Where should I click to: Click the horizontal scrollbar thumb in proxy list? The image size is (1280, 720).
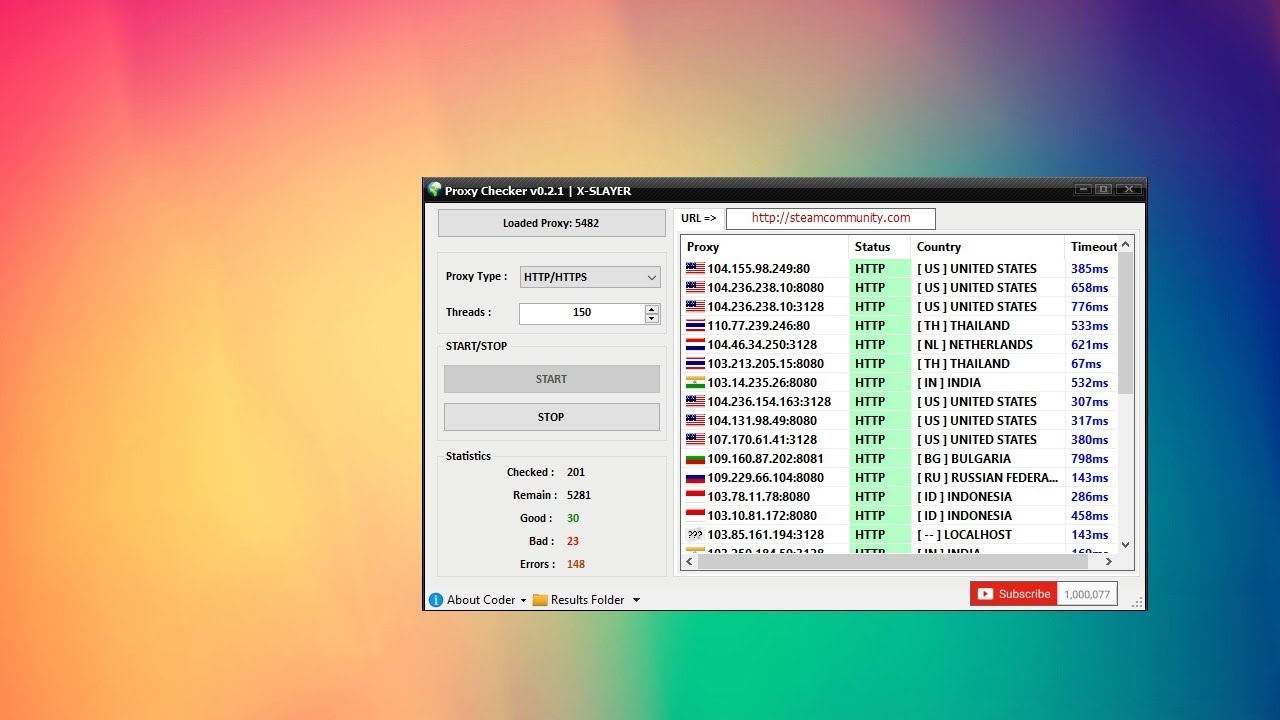click(891, 562)
